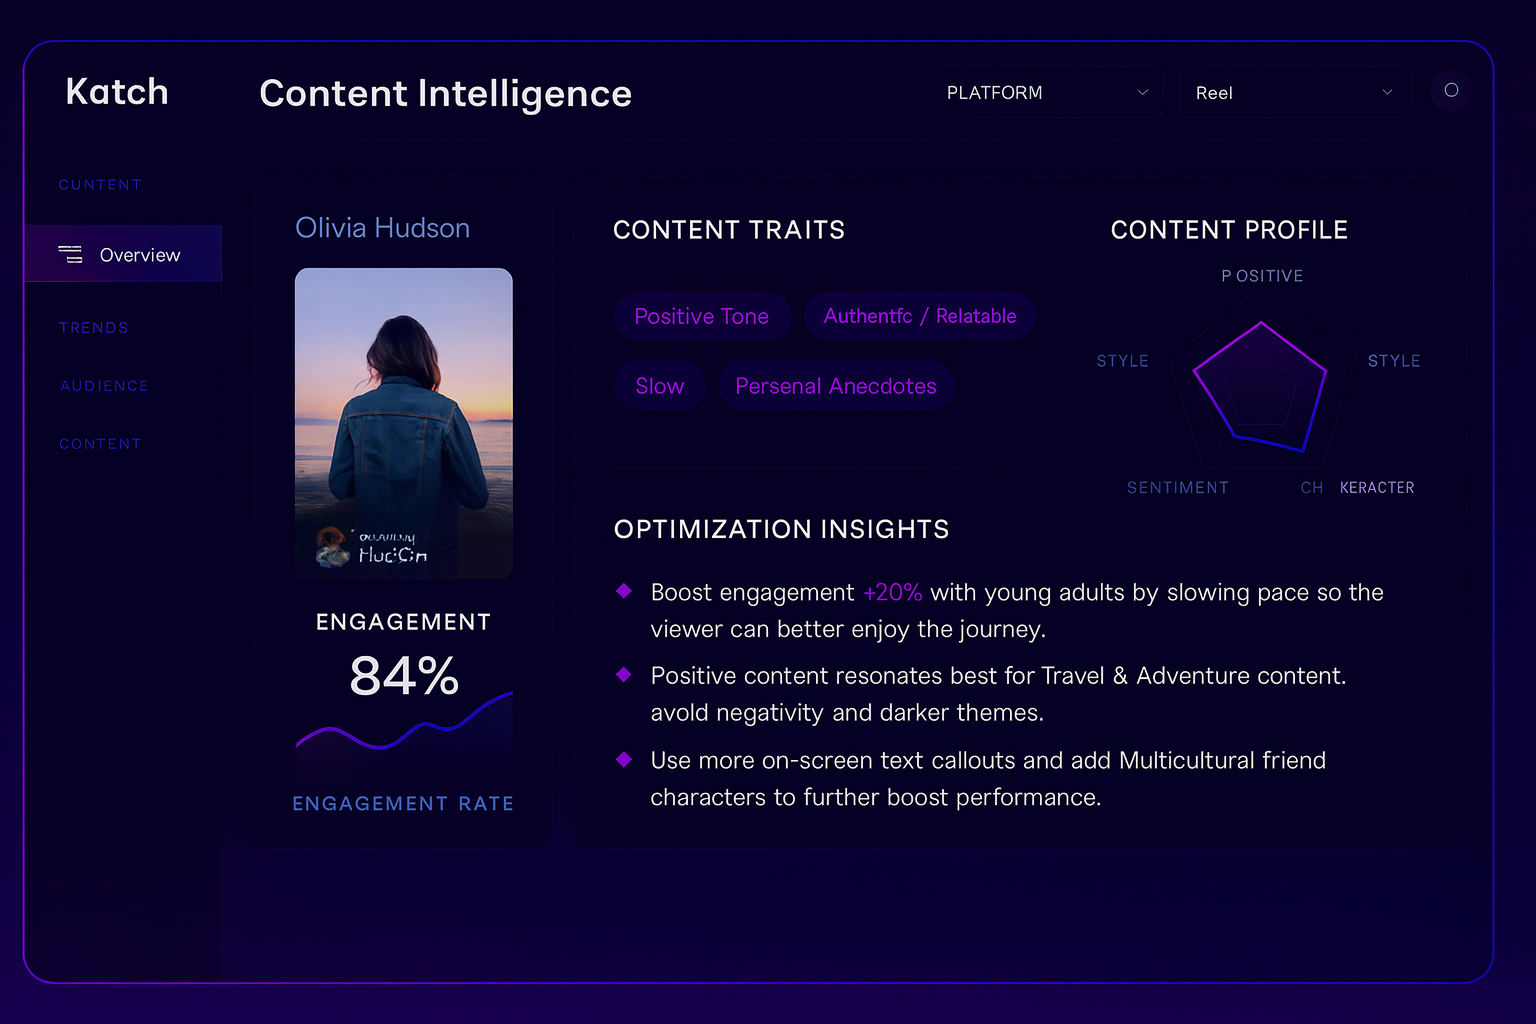Click the purple pentagon shape on the radar chart
The width and height of the screenshot is (1536, 1024).
pyautogui.click(x=1258, y=385)
